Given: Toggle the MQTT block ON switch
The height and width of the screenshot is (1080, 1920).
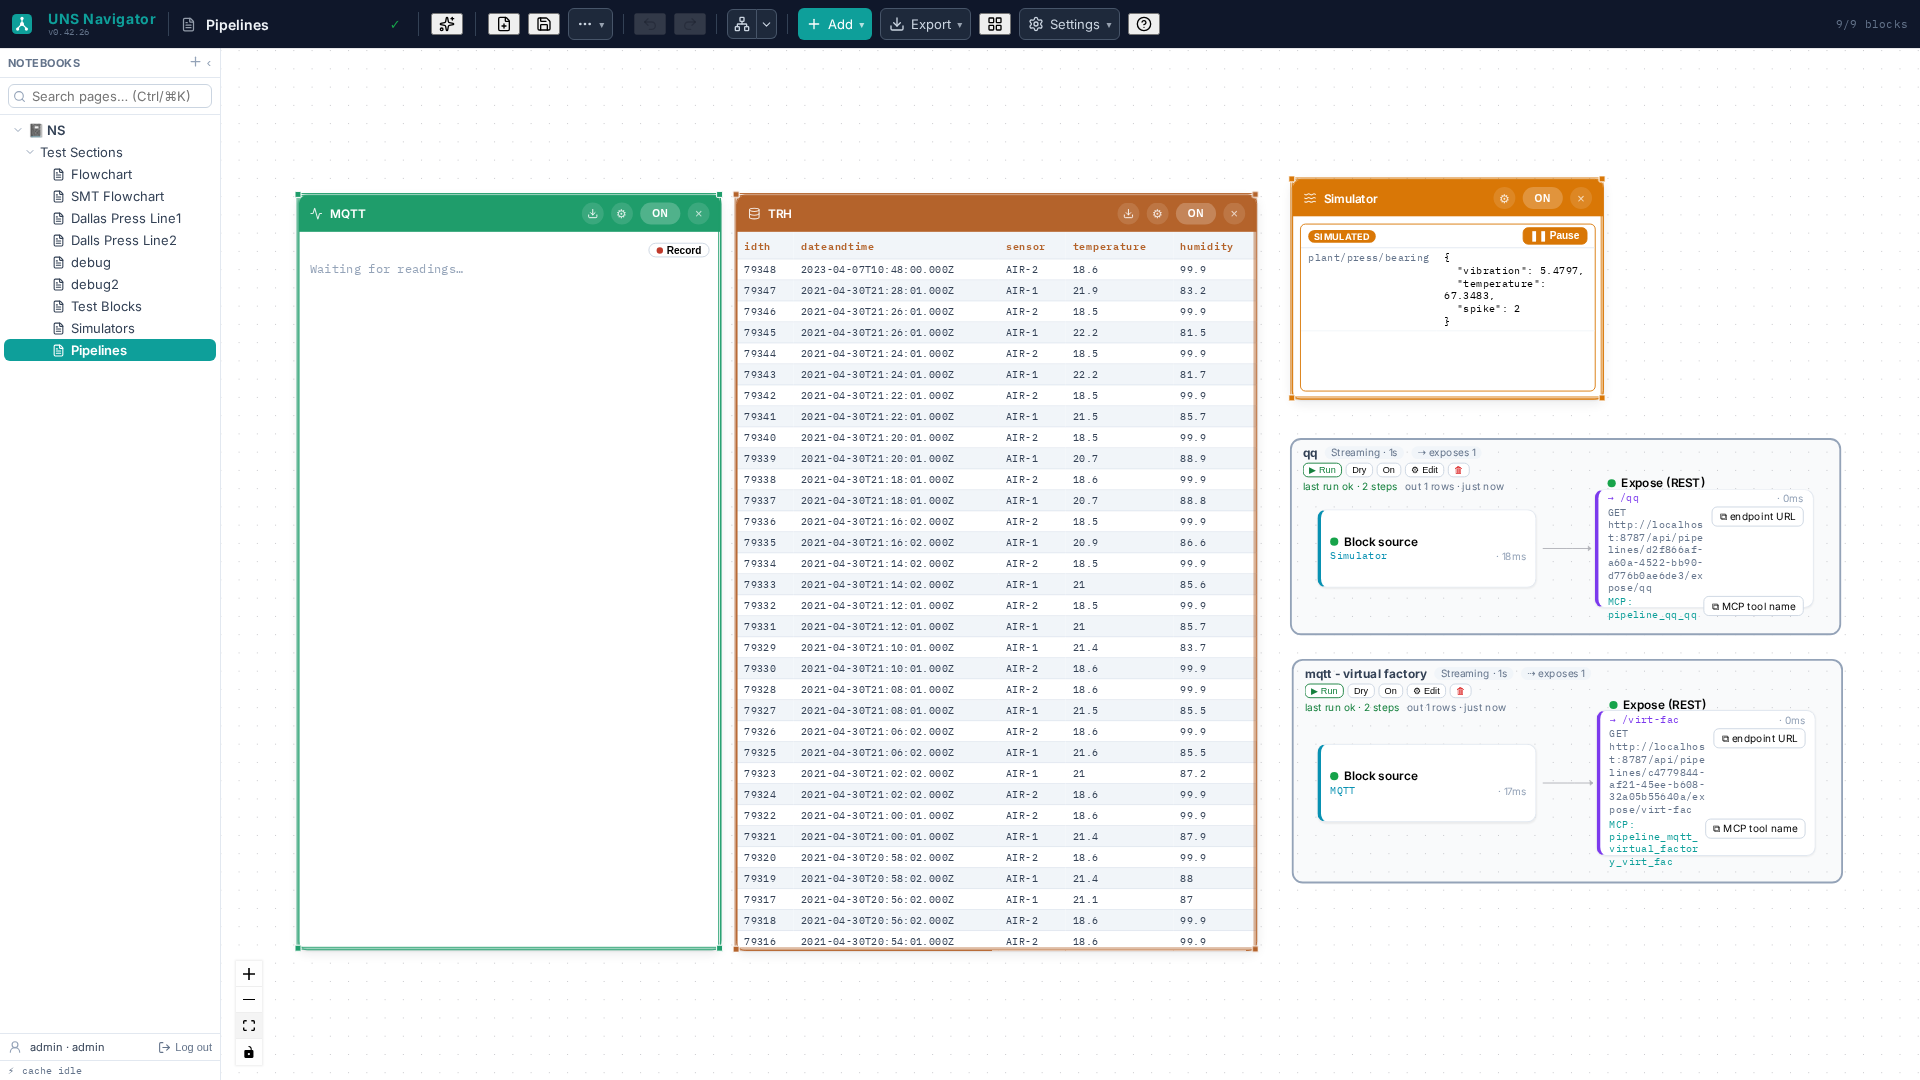Looking at the screenshot, I should [660, 213].
